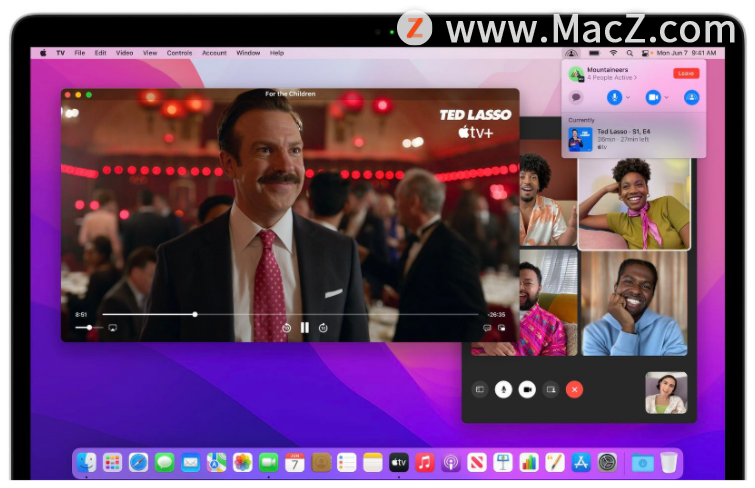Image resolution: width=755 pixels, height=488 pixels.
Task: Select the participant in the blue hoodie
Action: tap(634, 303)
